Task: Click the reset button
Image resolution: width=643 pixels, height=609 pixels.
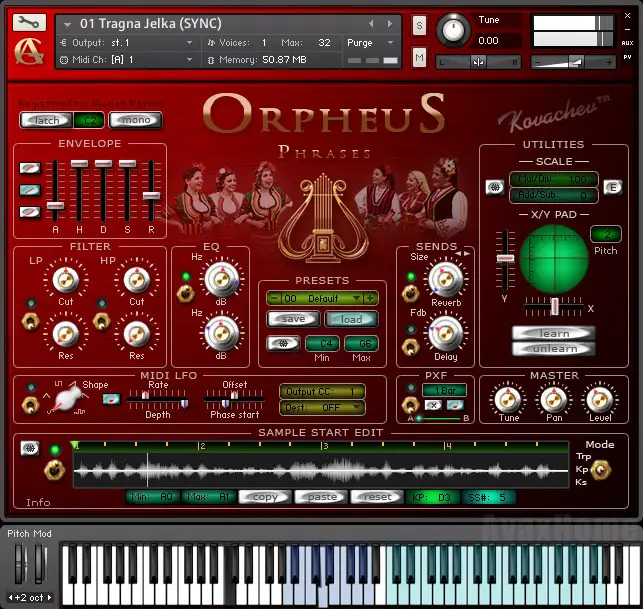Action: 377,497
